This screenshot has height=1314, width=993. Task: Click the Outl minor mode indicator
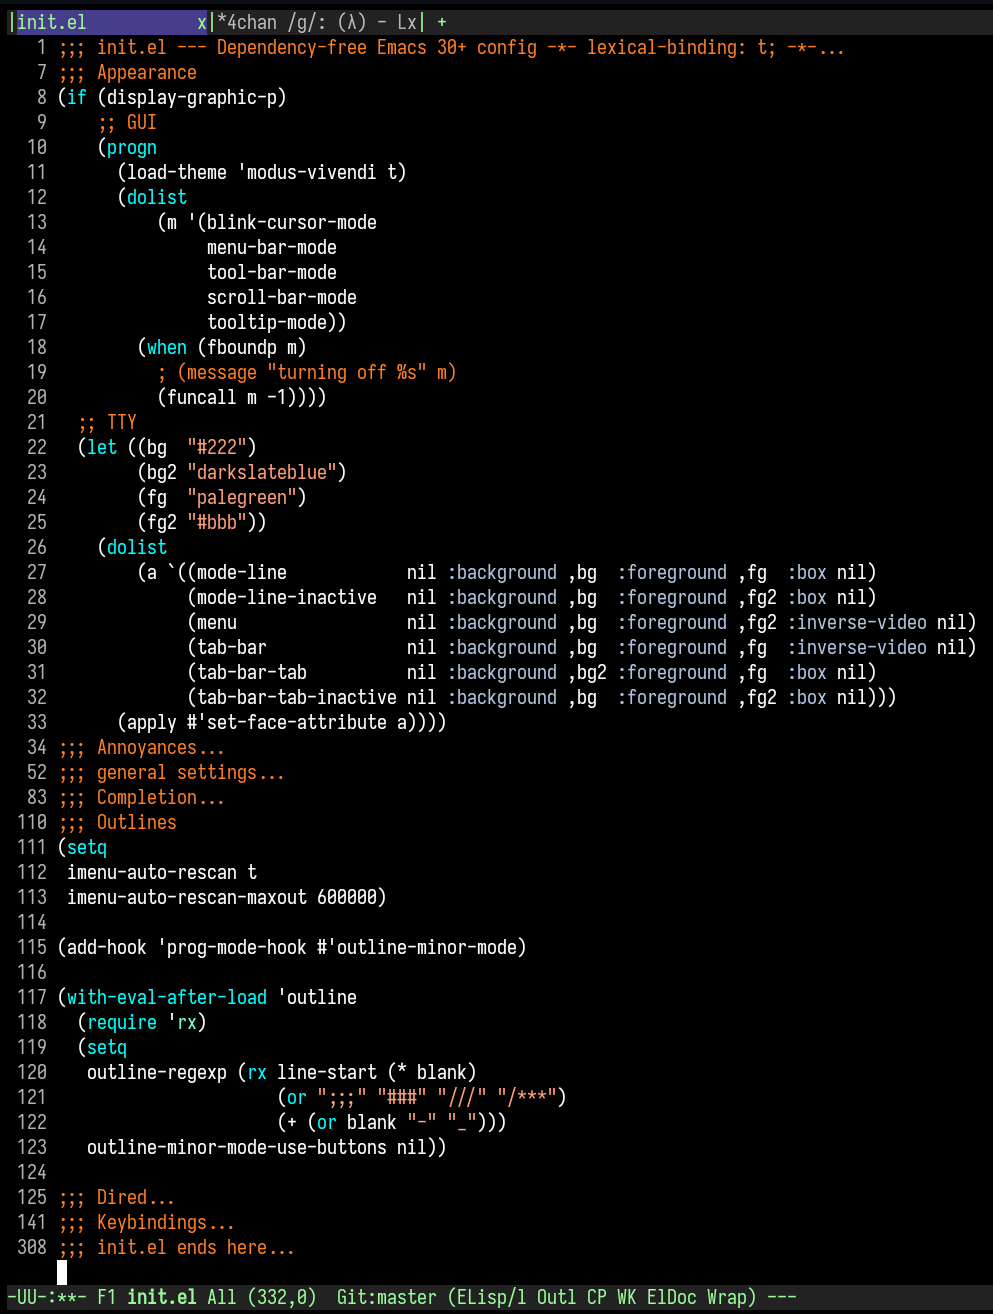556,1297
